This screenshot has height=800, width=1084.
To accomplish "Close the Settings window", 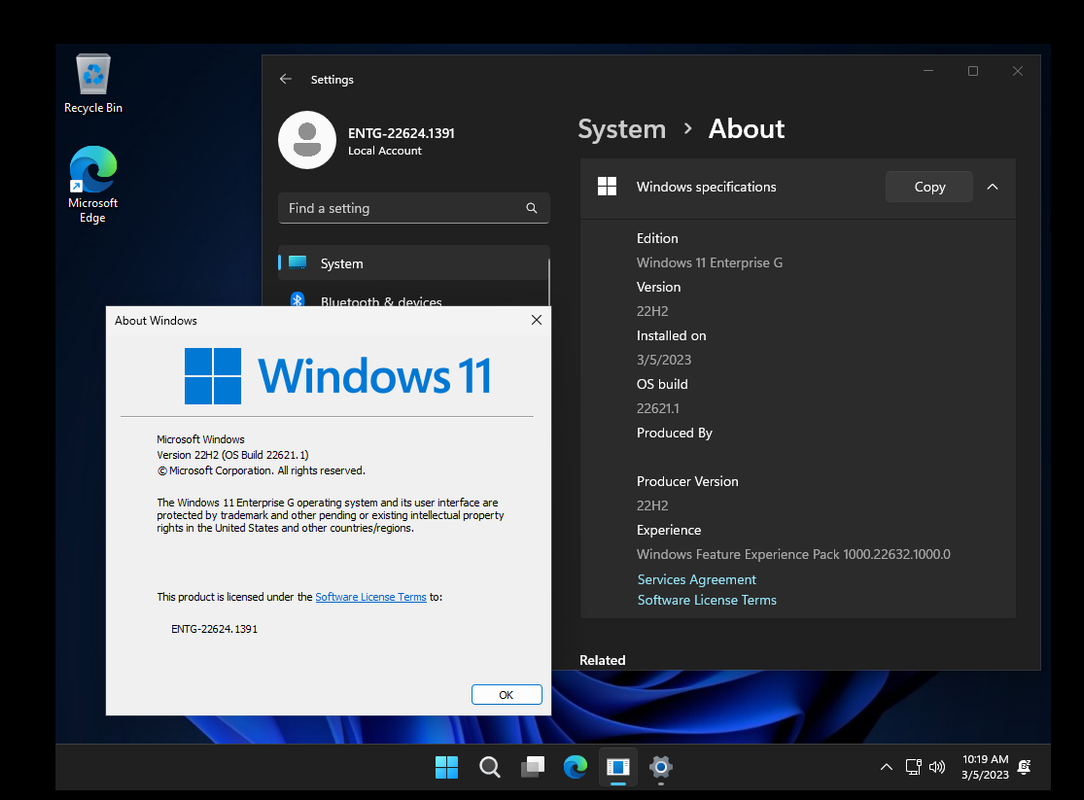I will tap(1018, 71).
